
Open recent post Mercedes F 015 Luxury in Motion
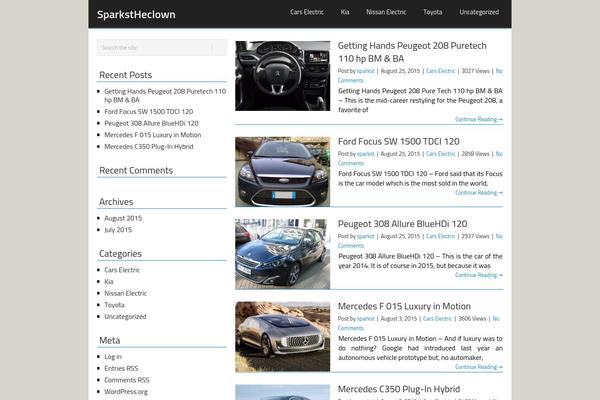153,135
